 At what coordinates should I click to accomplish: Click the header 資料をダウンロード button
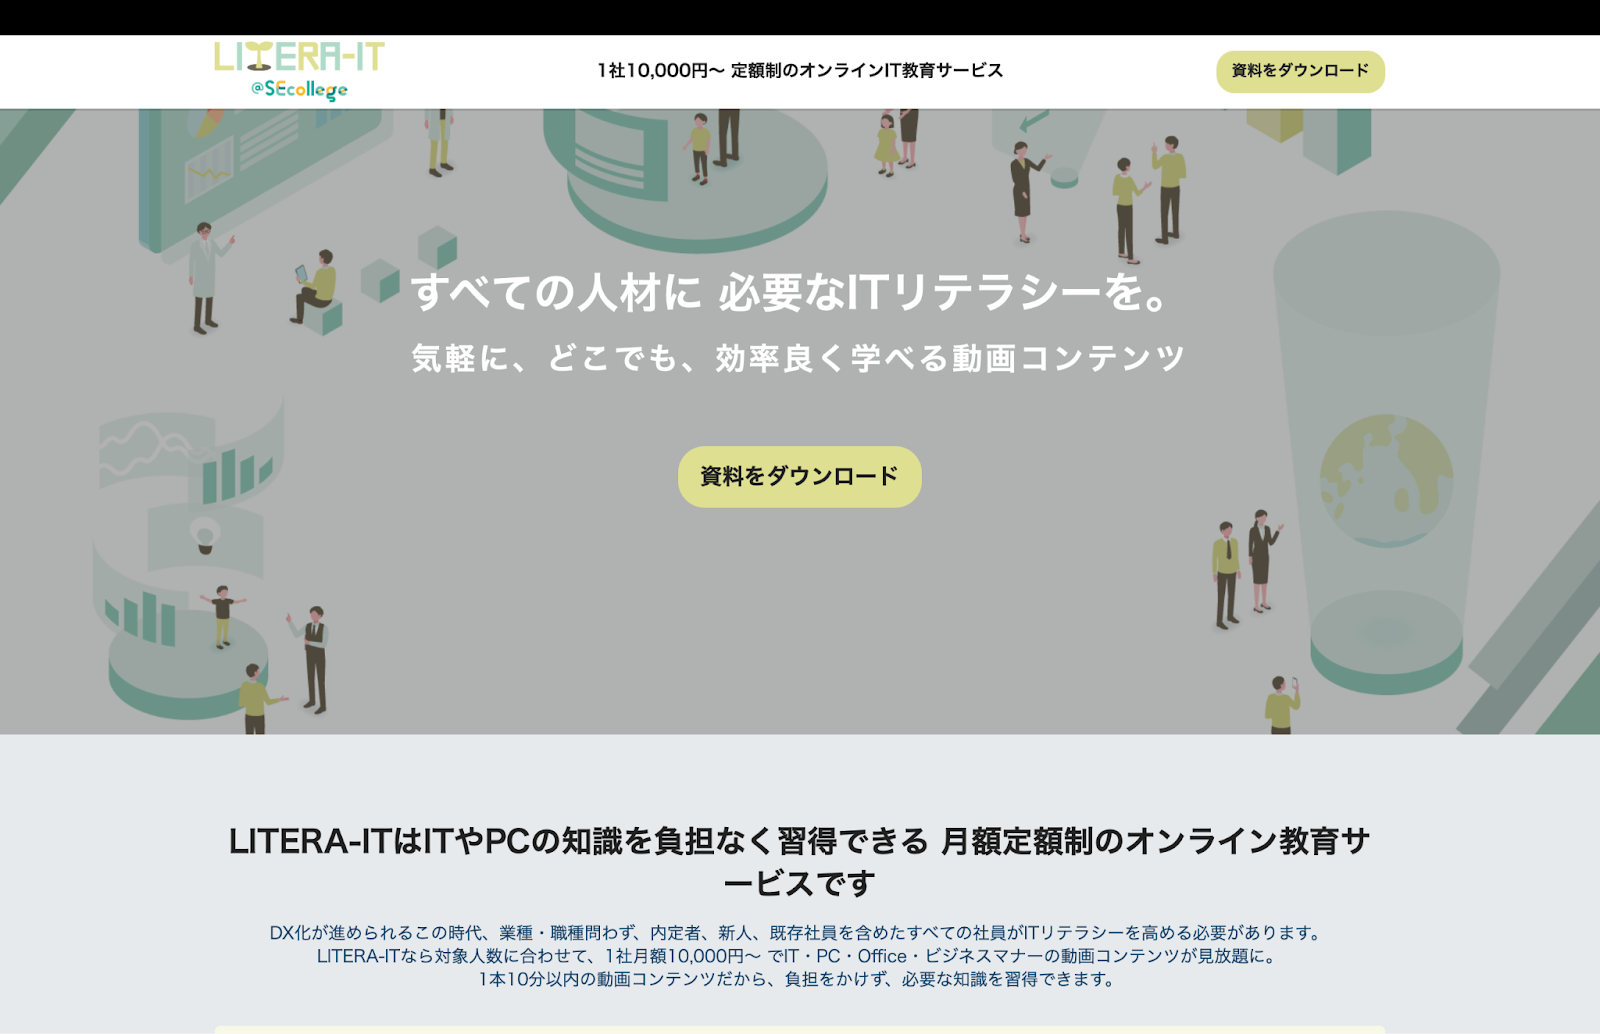(x=1300, y=71)
